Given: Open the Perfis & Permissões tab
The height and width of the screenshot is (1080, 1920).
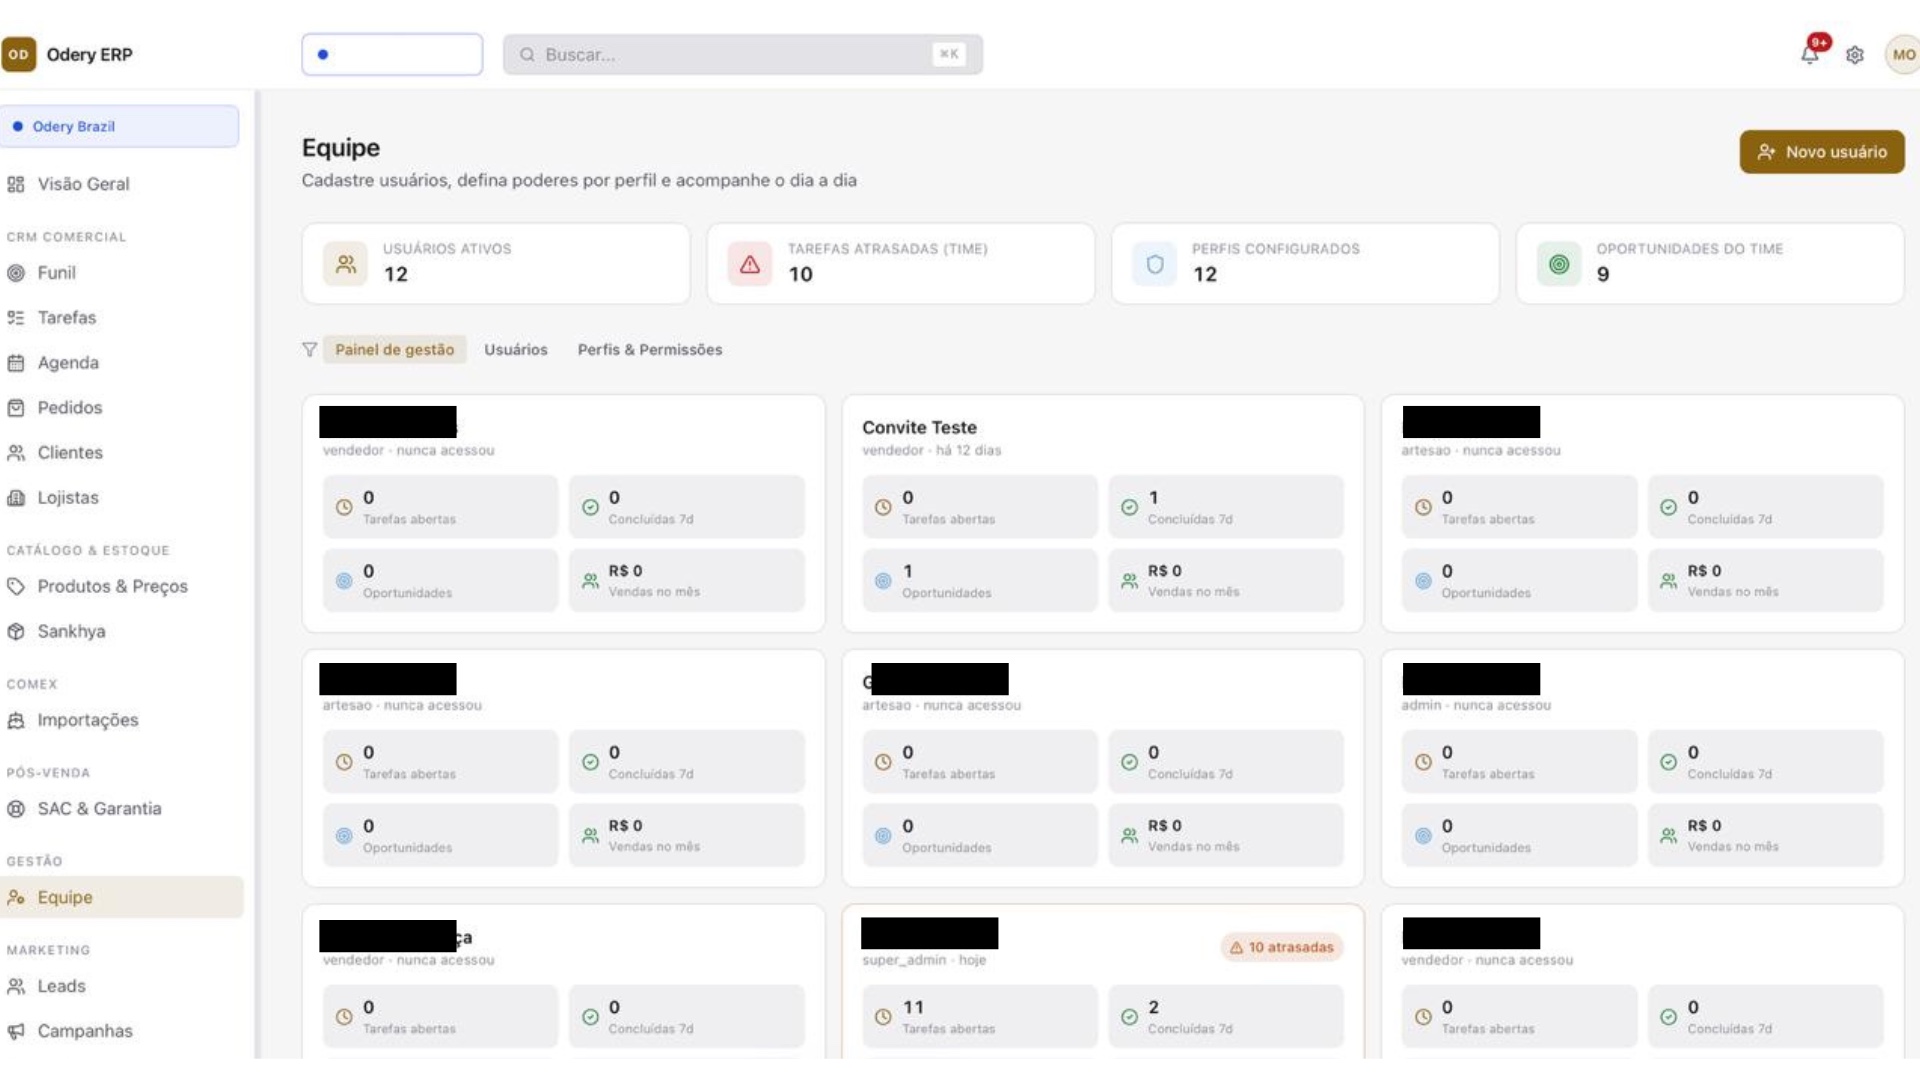Looking at the screenshot, I should (x=650, y=350).
